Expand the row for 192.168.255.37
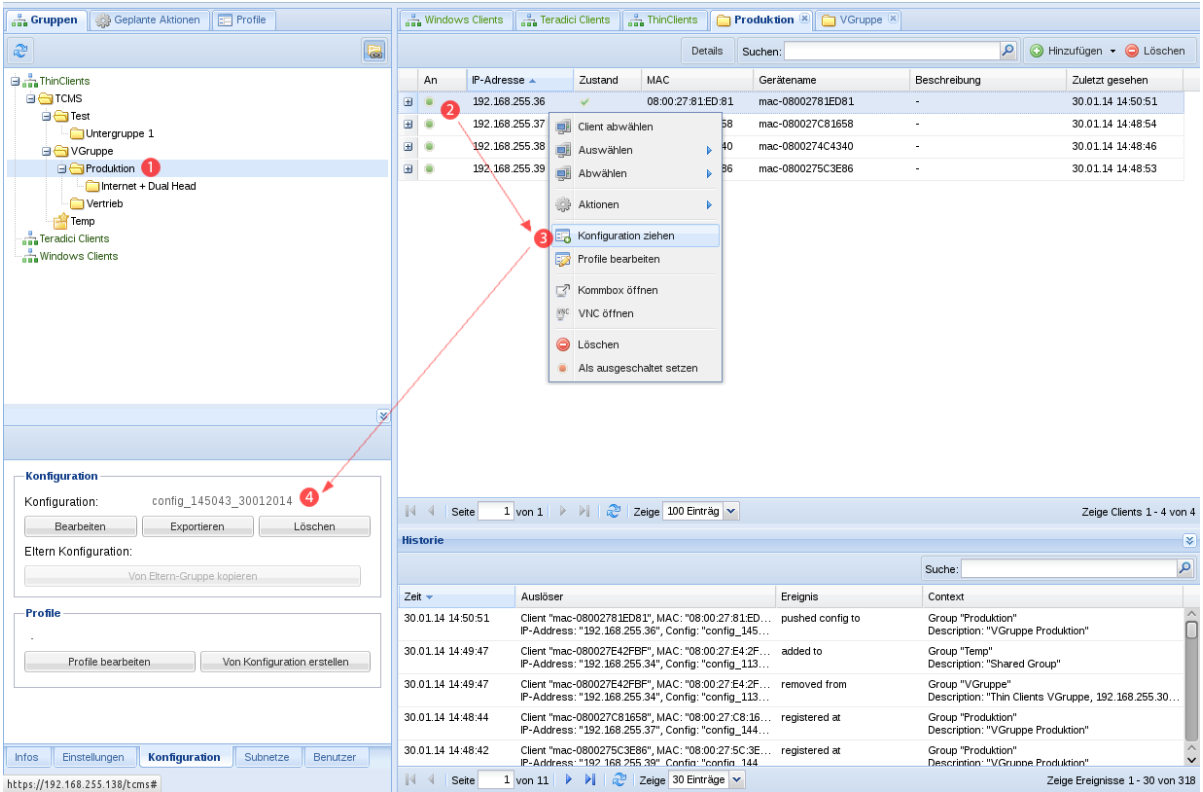The height and width of the screenshot is (792, 1203). click(x=408, y=124)
